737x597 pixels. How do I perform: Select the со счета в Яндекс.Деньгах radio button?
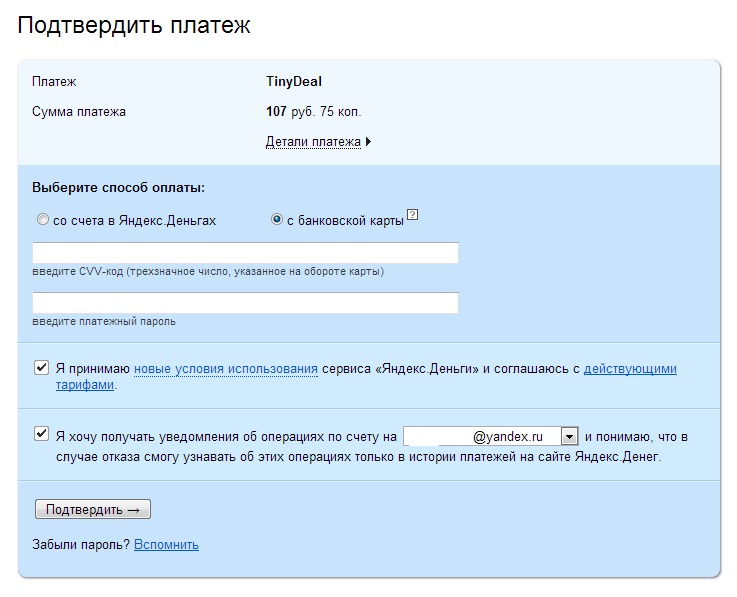[42, 220]
